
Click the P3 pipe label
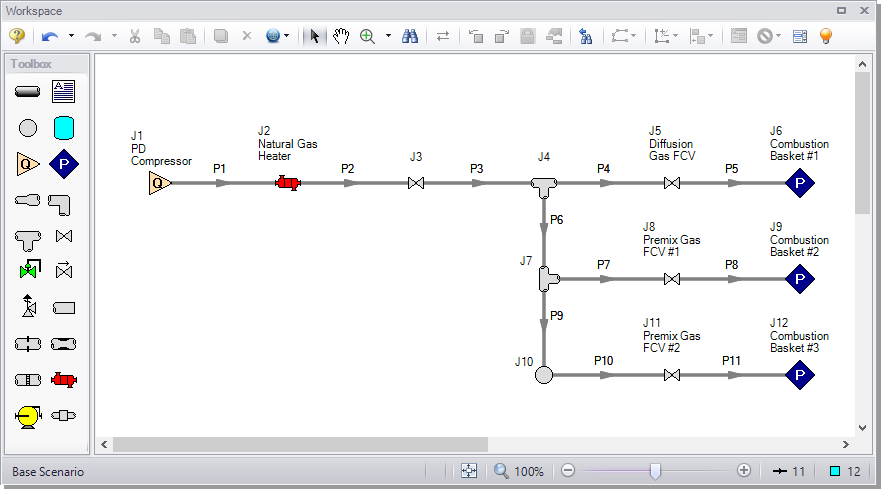pos(476,169)
